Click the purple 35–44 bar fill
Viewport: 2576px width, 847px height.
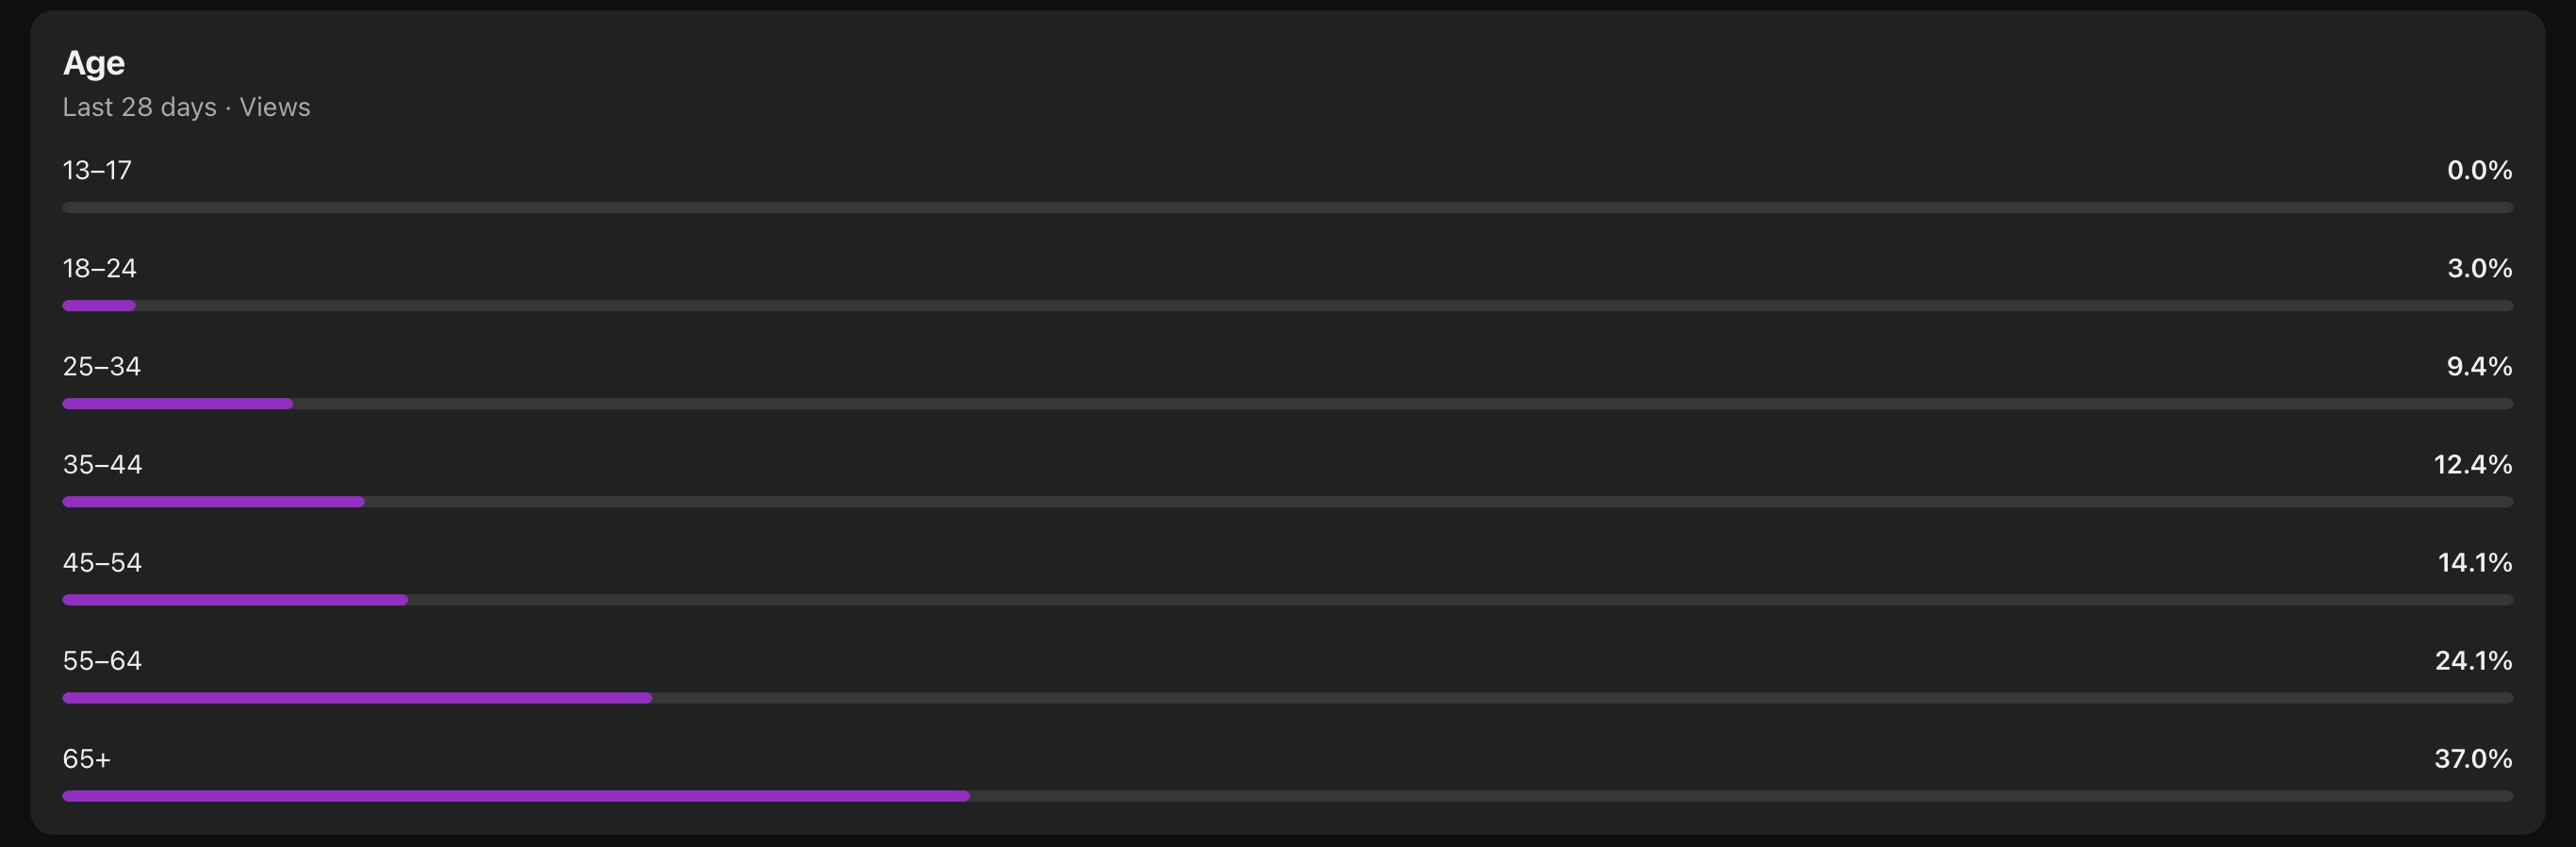(x=213, y=501)
